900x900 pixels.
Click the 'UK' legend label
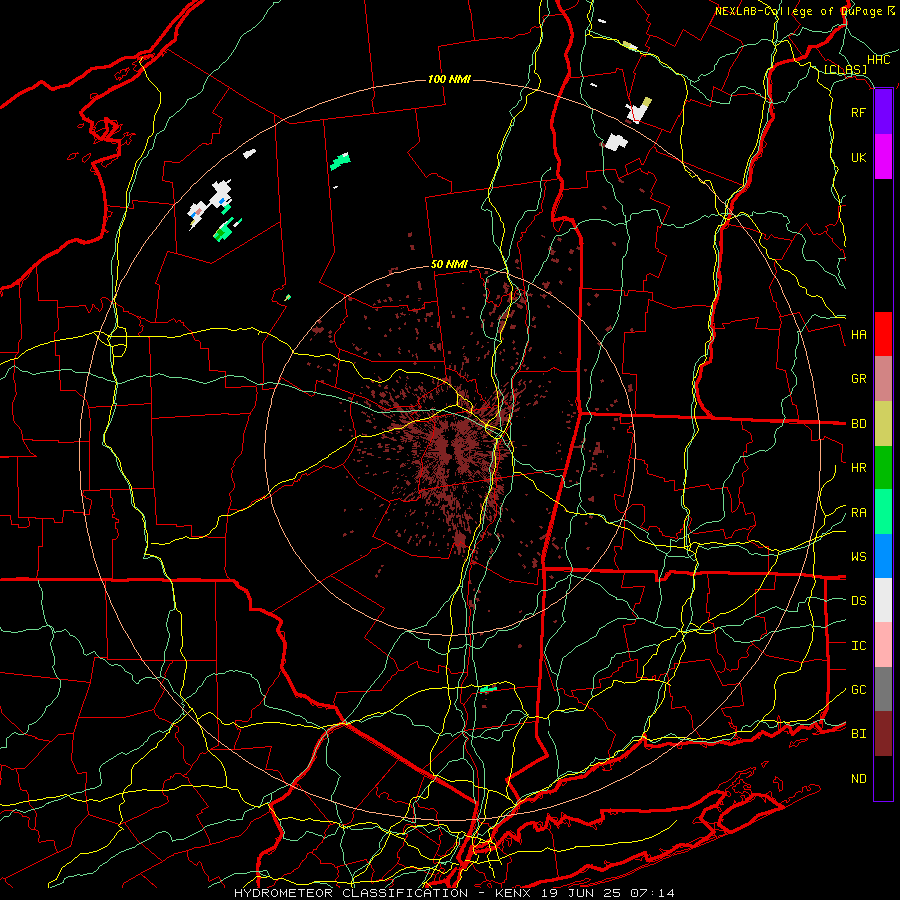point(859,157)
